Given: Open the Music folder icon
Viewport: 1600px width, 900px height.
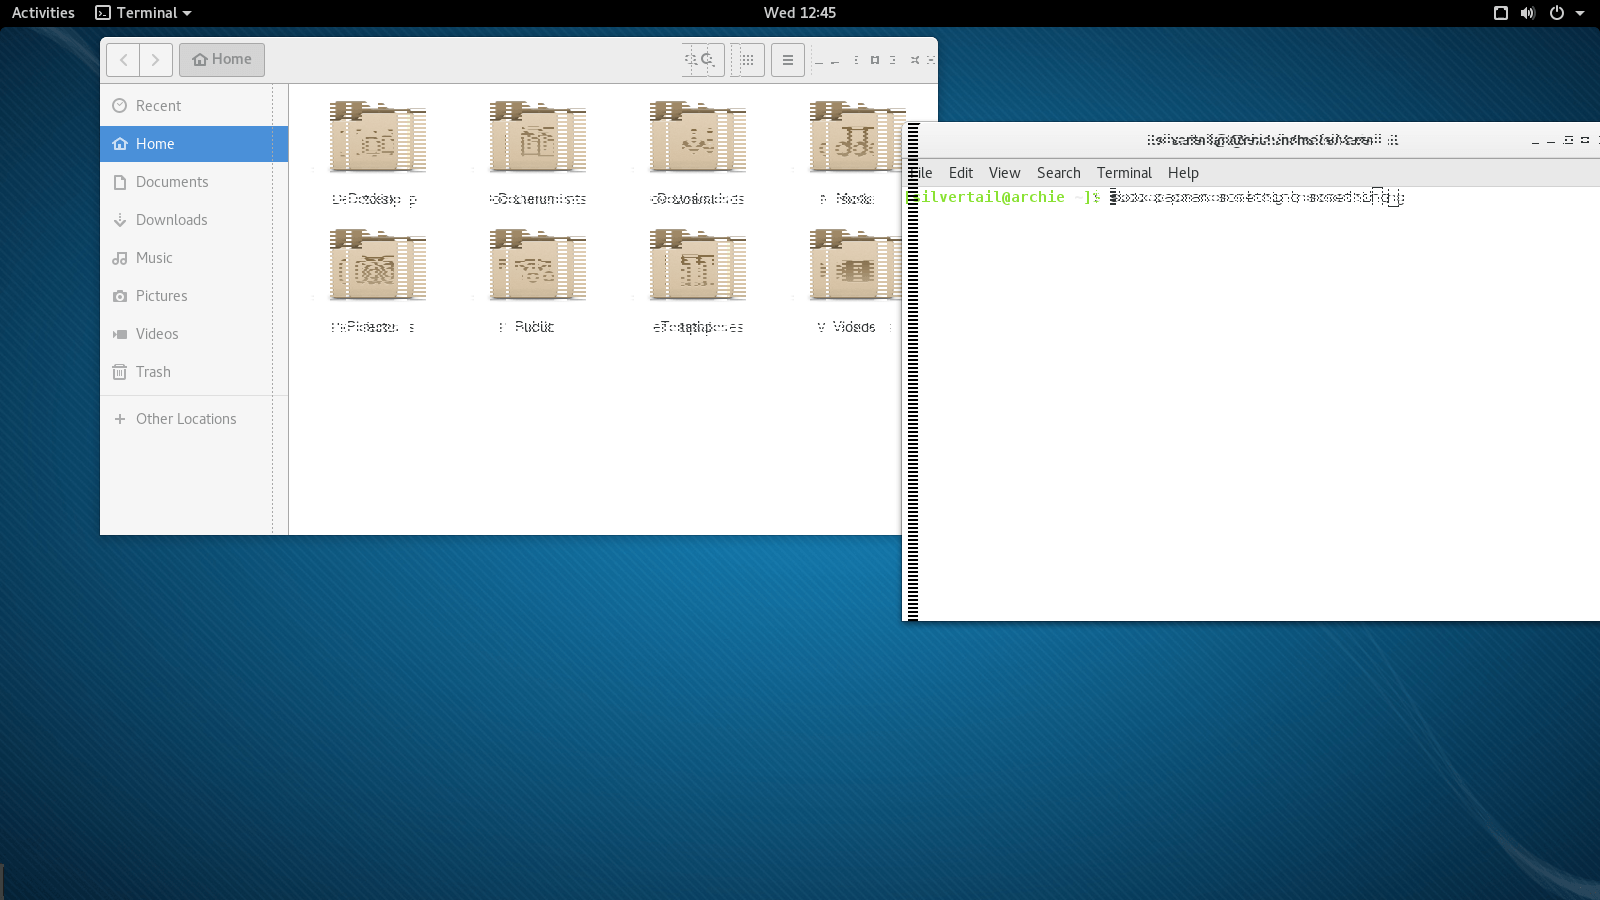Looking at the screenshot, I should coord(856,140).
